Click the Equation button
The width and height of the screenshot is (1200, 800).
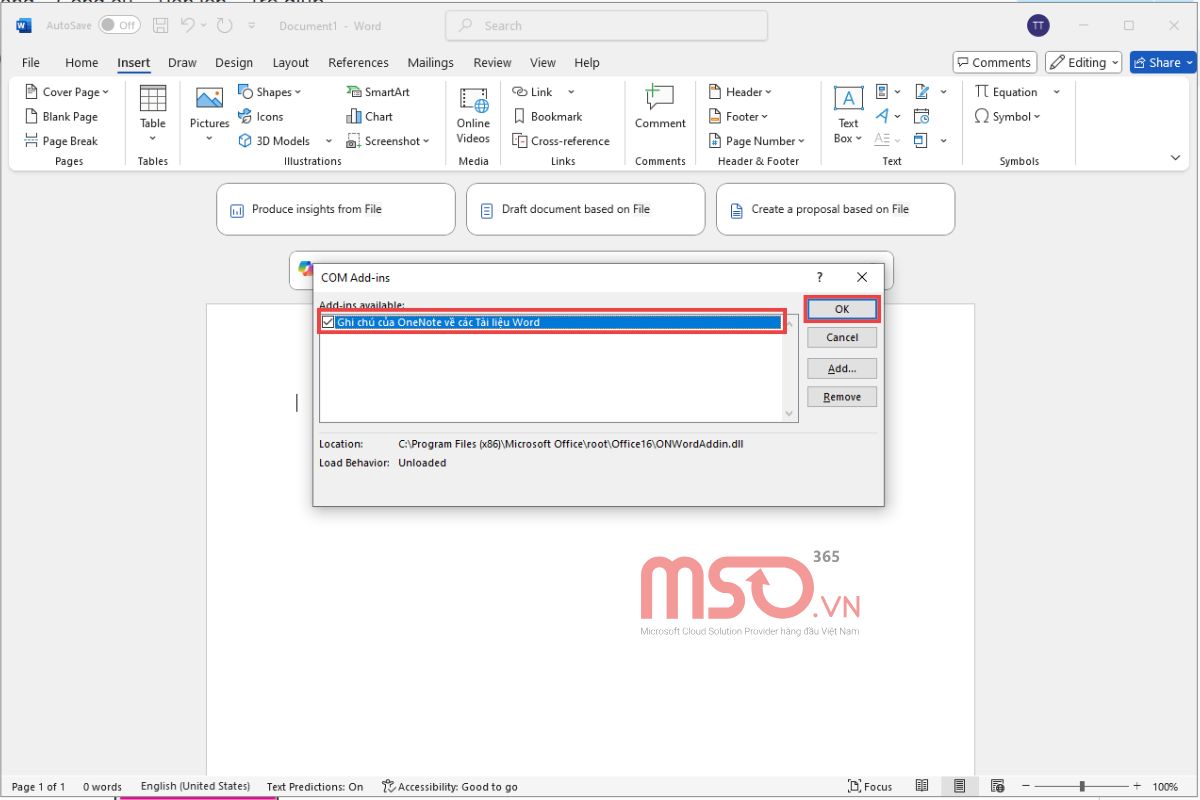[1007, 92]
